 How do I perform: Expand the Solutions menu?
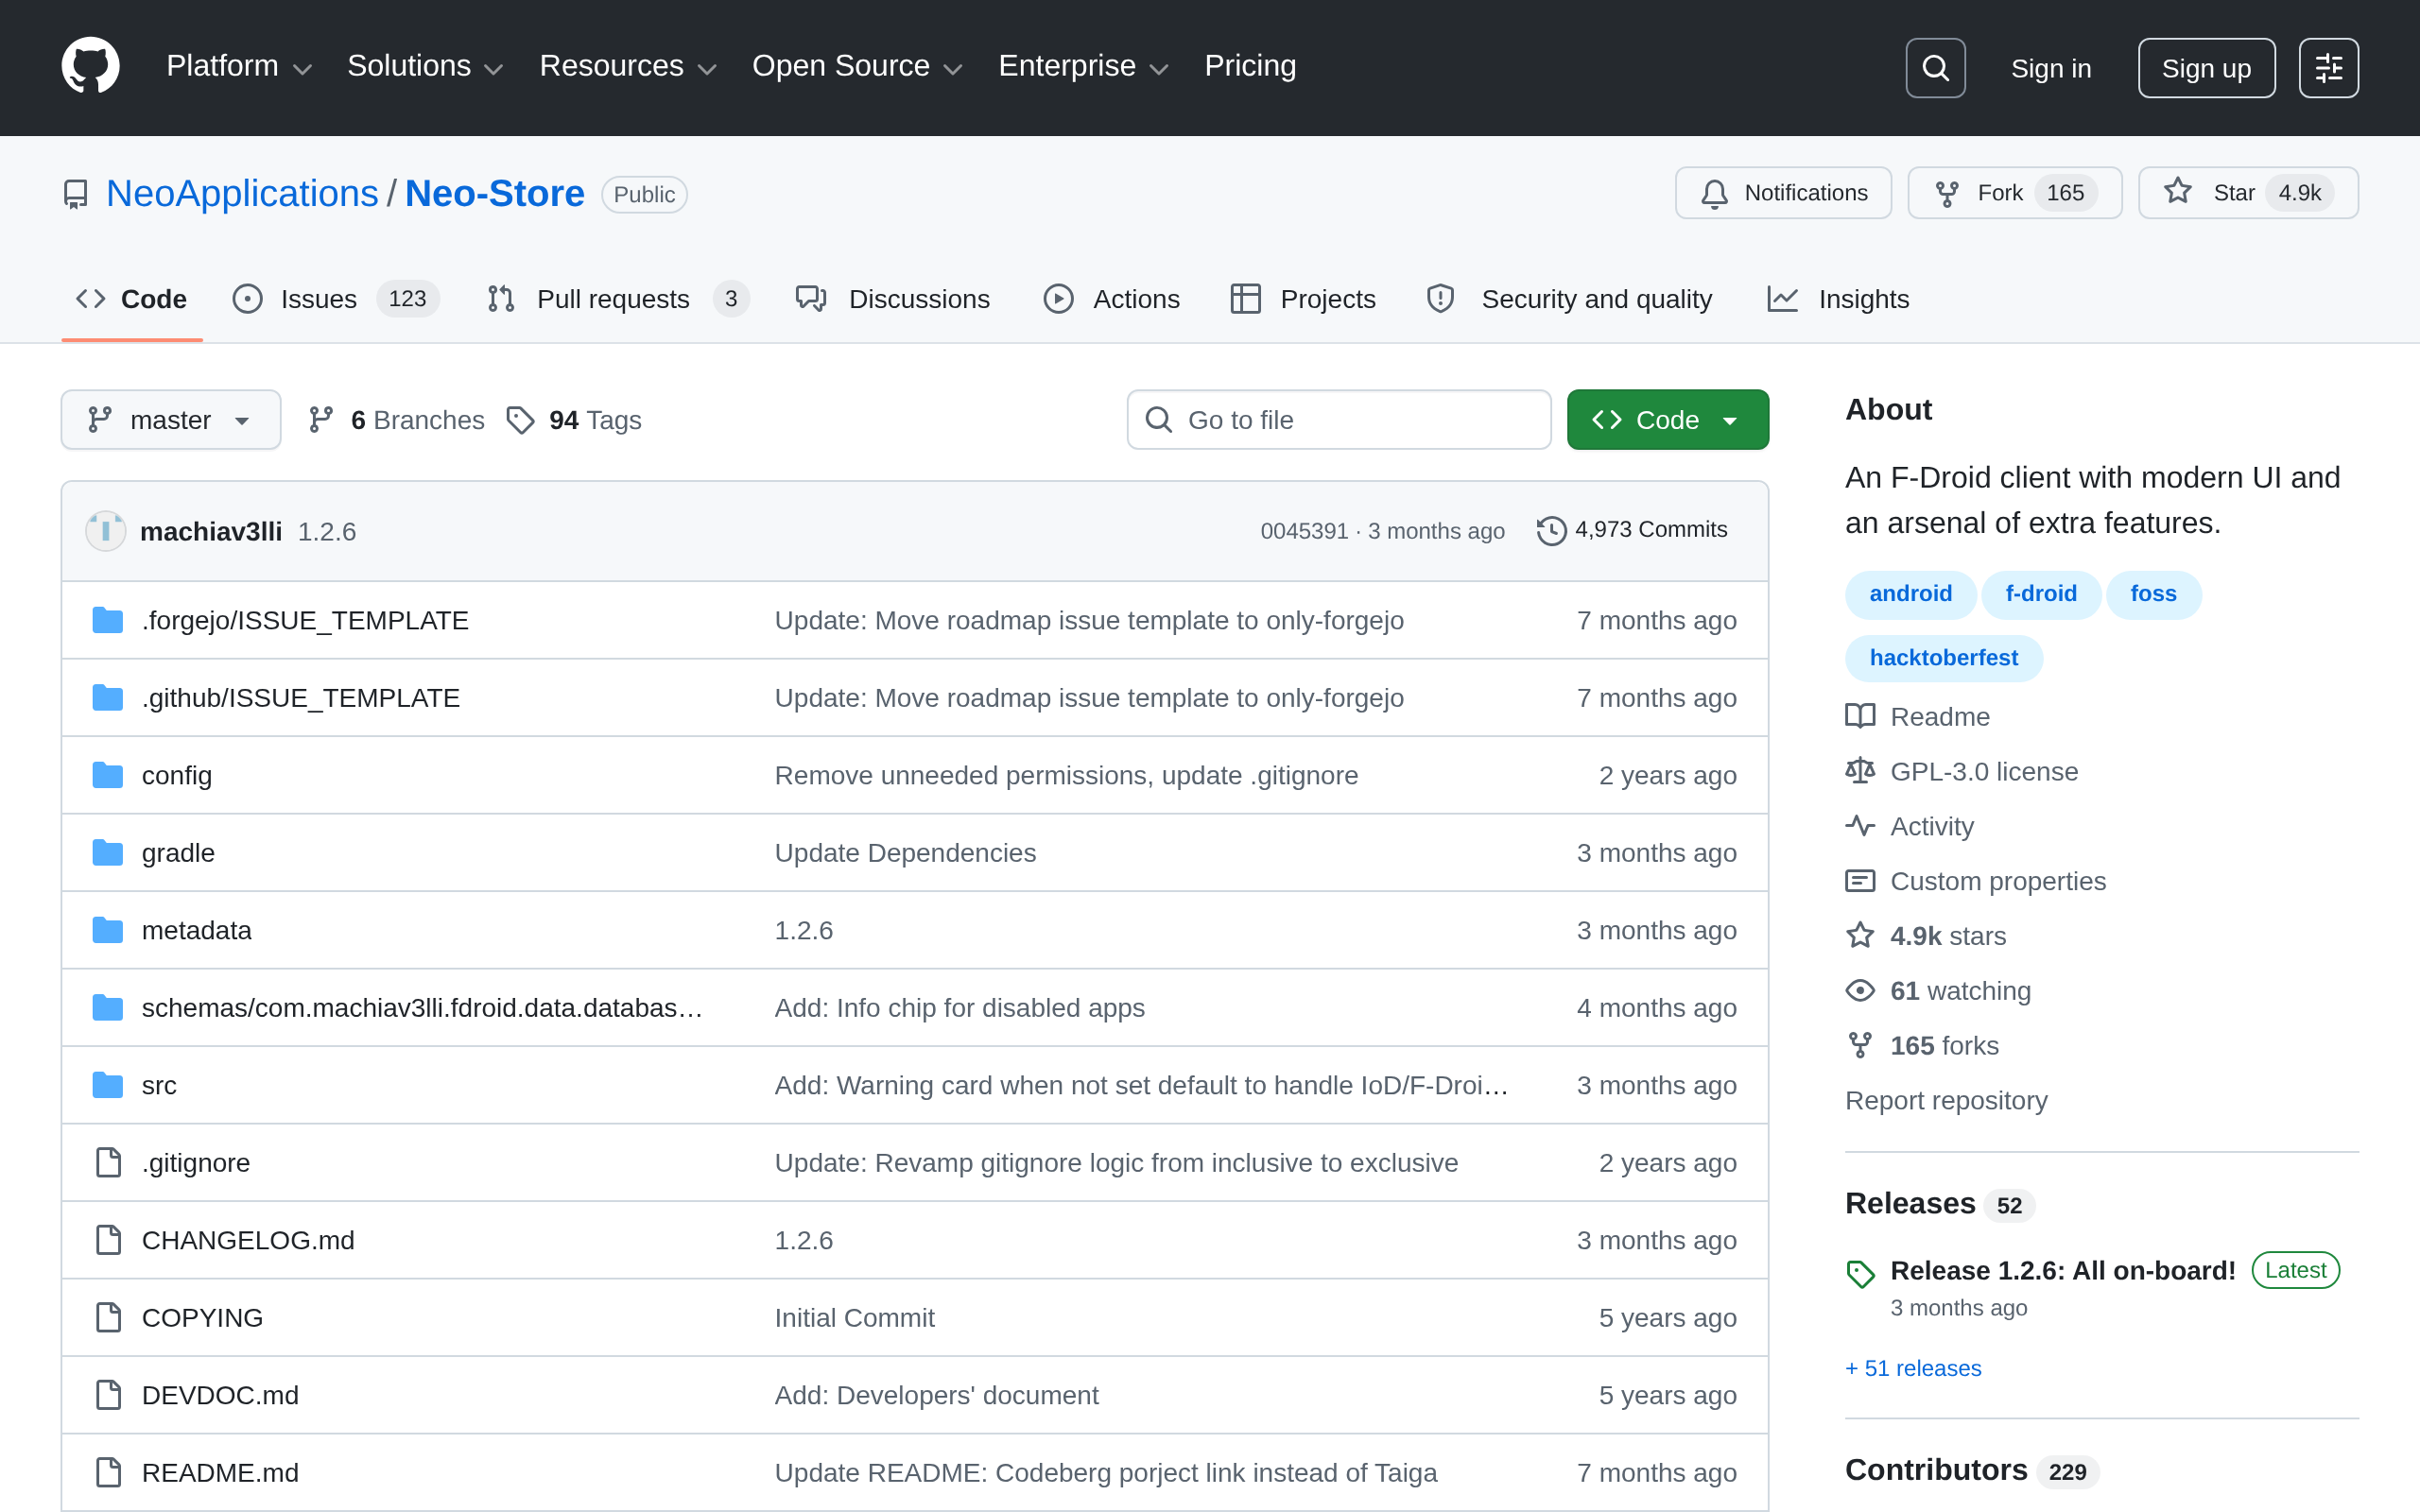[425, 66]
